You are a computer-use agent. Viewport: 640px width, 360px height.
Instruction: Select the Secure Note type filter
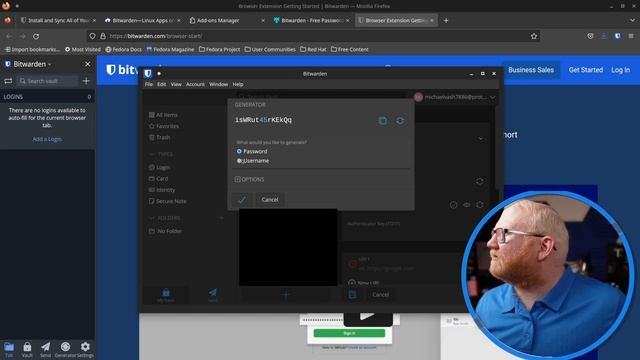[168, 201]
